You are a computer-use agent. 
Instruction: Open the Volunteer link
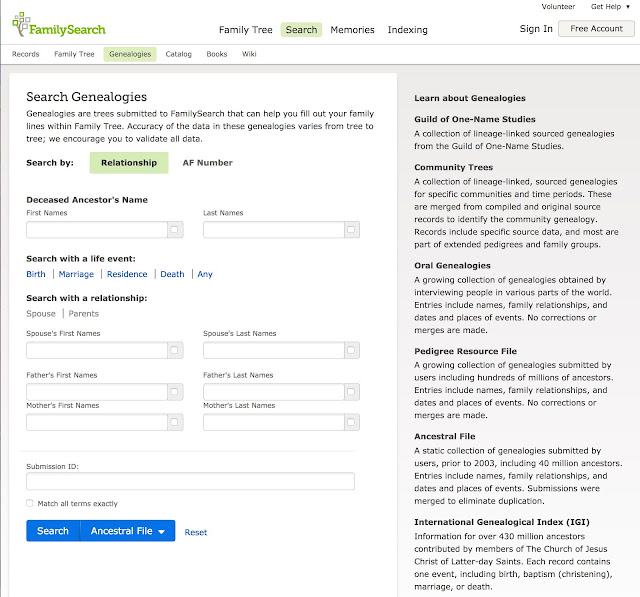coord(558,7)
